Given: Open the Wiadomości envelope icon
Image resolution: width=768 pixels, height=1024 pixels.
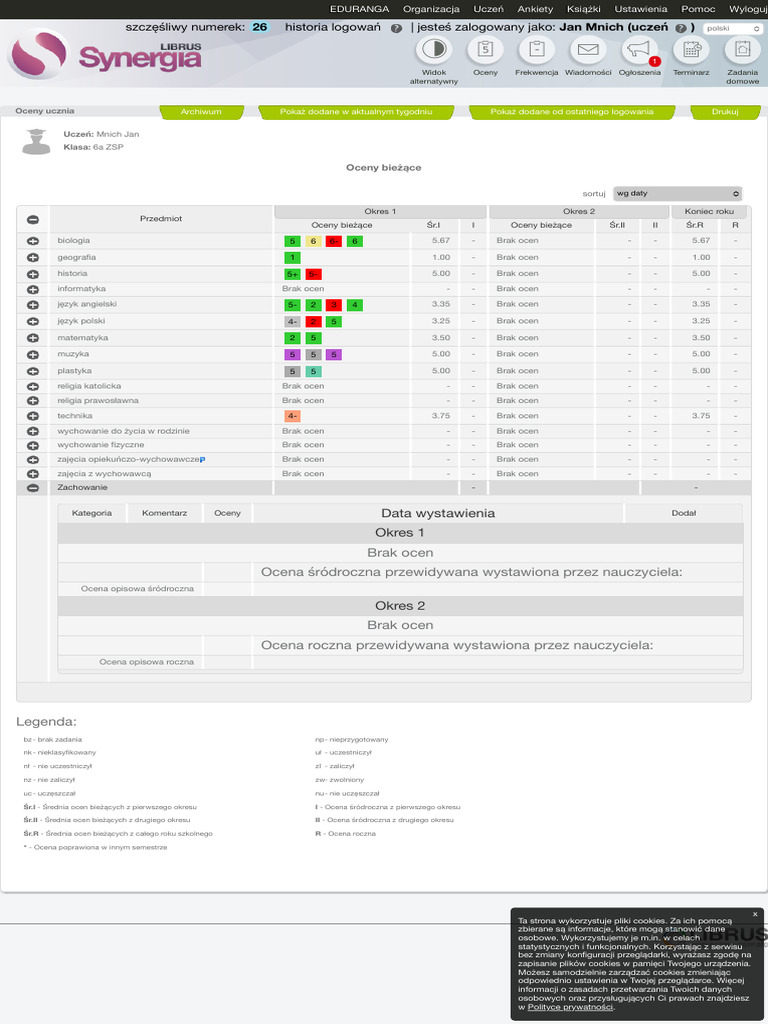Looking at the screenshot, I should click(588, 50).
